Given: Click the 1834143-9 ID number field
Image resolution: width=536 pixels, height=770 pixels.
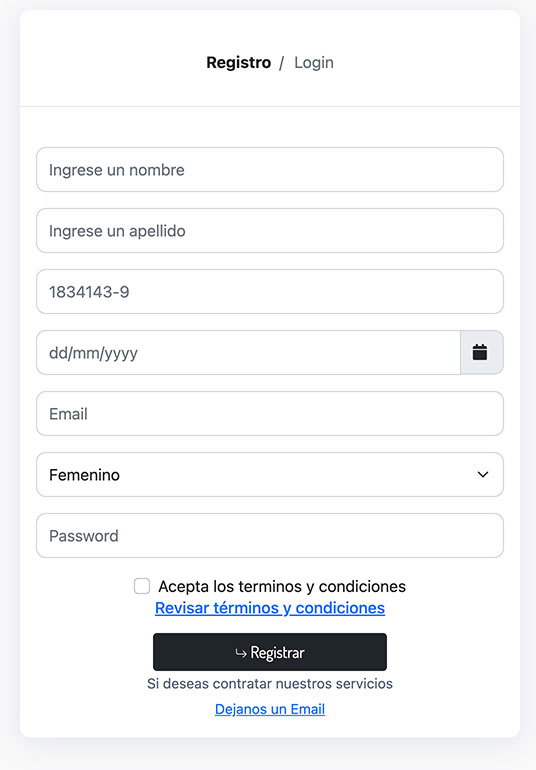Looking at the screenshot, I should 270,291.
